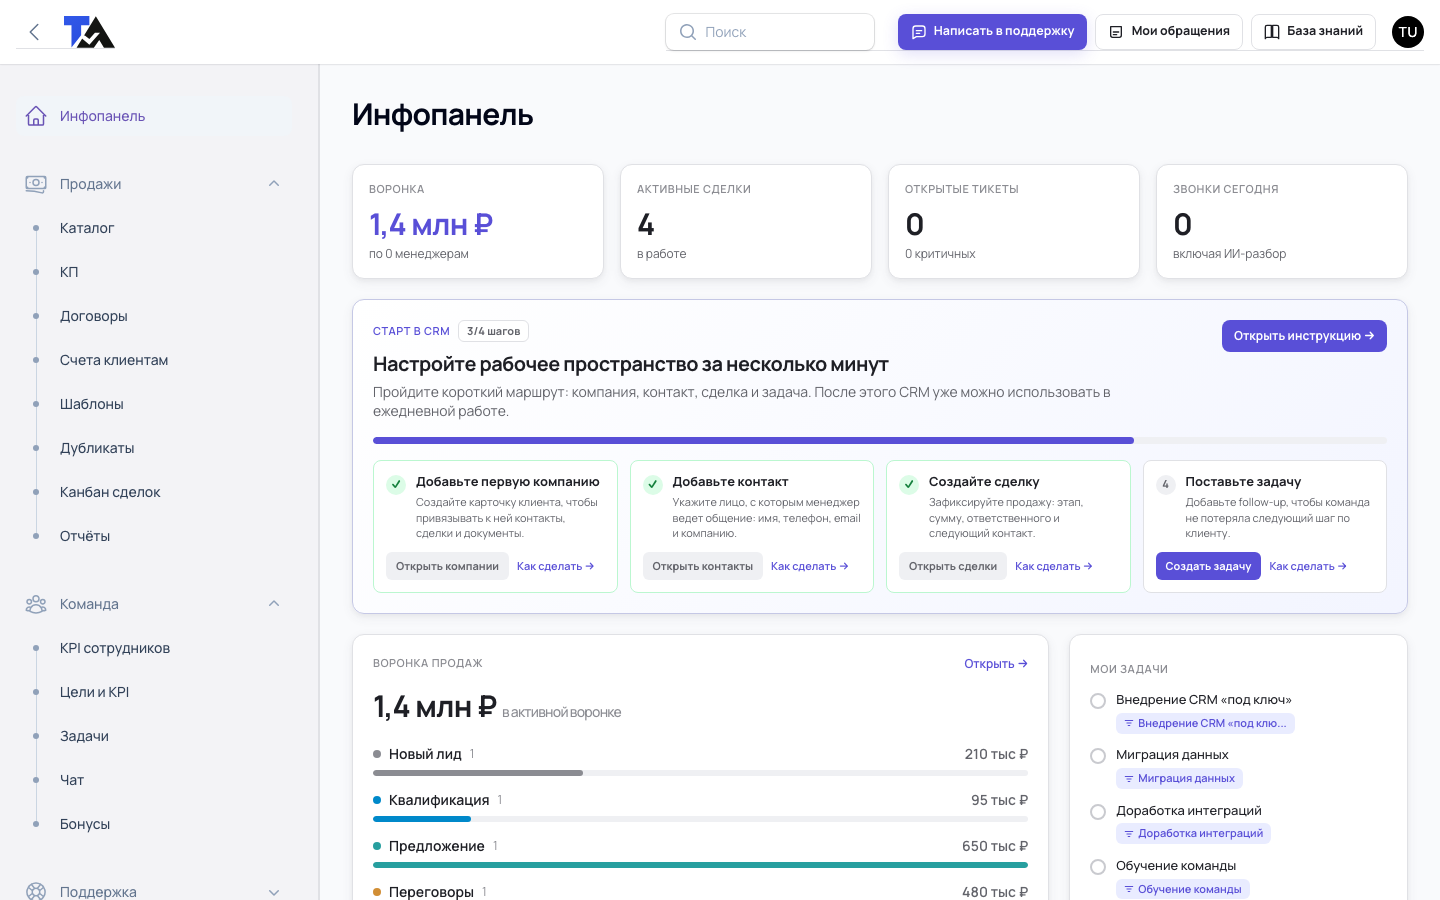Image resolution: width=1440 pixels, height=900 pixels.
Task: Open Отчёты in sidebar
Action: click(85, 536)
